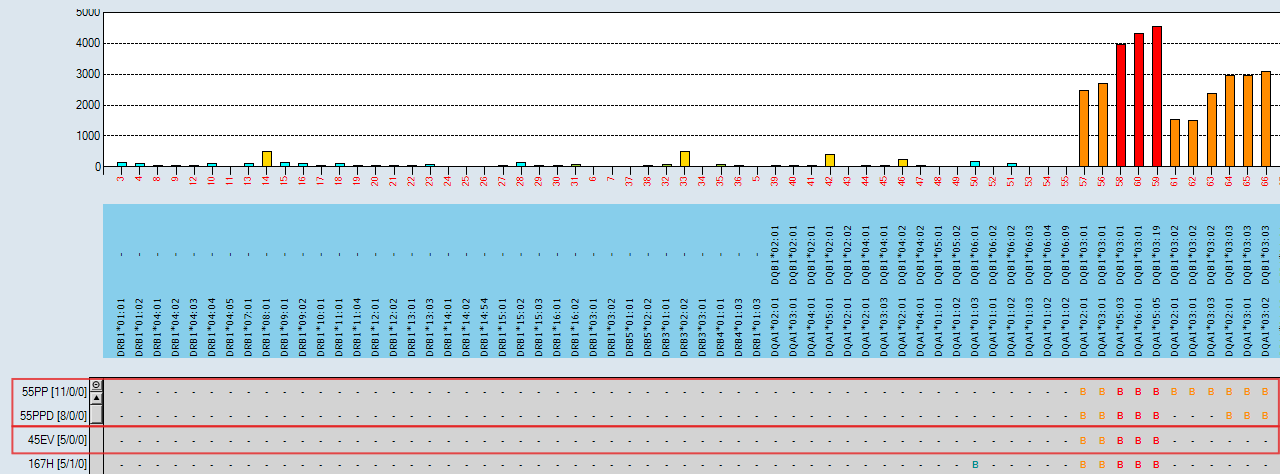Click the DQA1*05:03 allele label
The height and width of the screenshot is (474, 1280).
(x=1121, y=326)
